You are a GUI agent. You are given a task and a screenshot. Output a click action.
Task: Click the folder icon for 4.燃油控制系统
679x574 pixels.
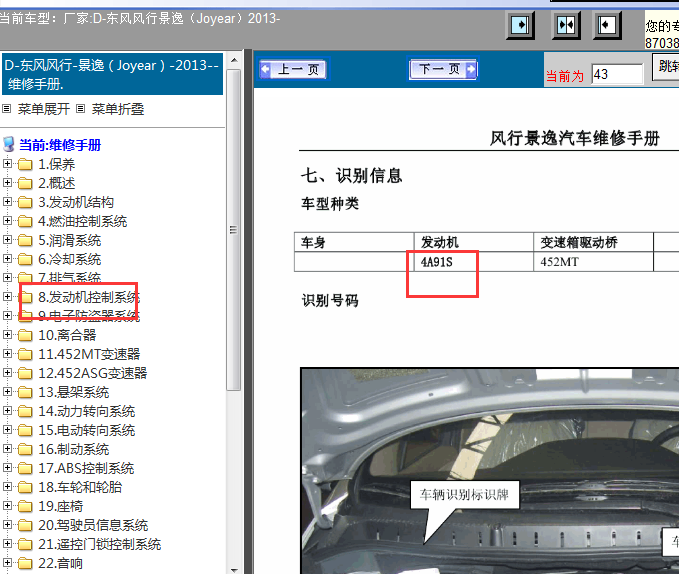pos(25,221)
